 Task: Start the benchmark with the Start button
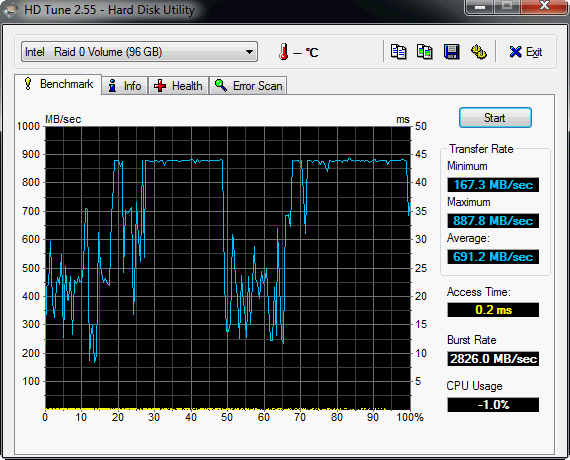click(495, 117)
